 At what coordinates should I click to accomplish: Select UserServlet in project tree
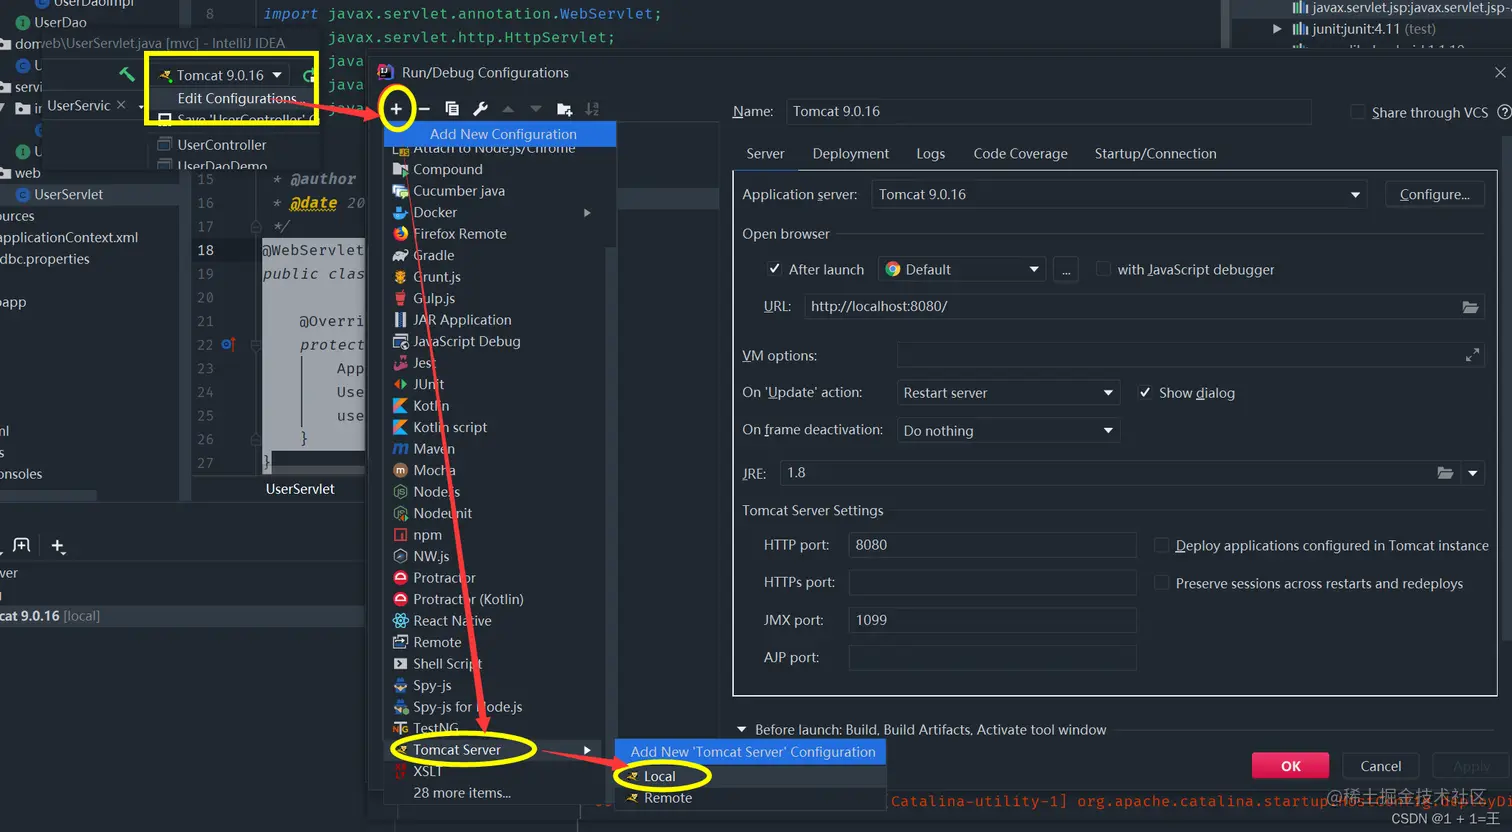(68, 195)
